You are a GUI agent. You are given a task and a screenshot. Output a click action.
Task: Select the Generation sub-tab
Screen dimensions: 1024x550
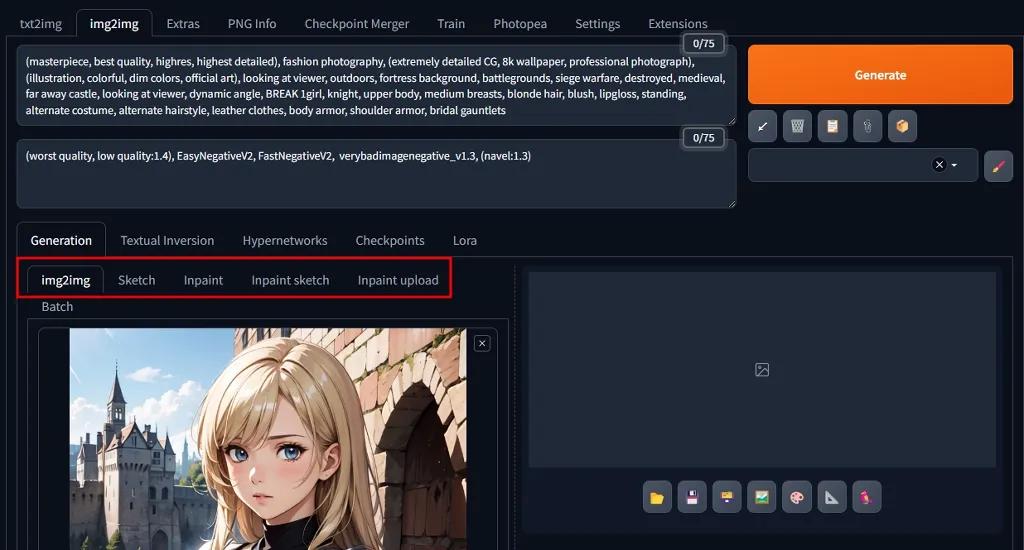pyautogui.click(x=61, y=240)
